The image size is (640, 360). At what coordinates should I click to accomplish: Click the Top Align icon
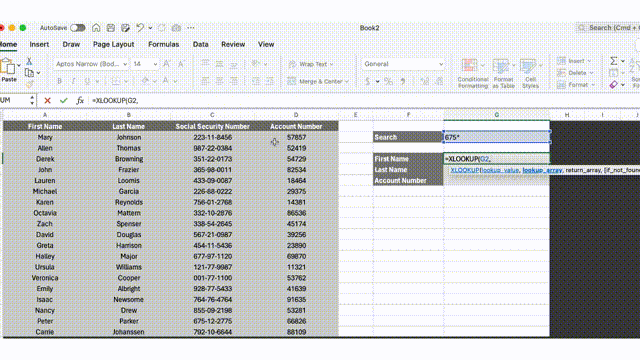205,64
